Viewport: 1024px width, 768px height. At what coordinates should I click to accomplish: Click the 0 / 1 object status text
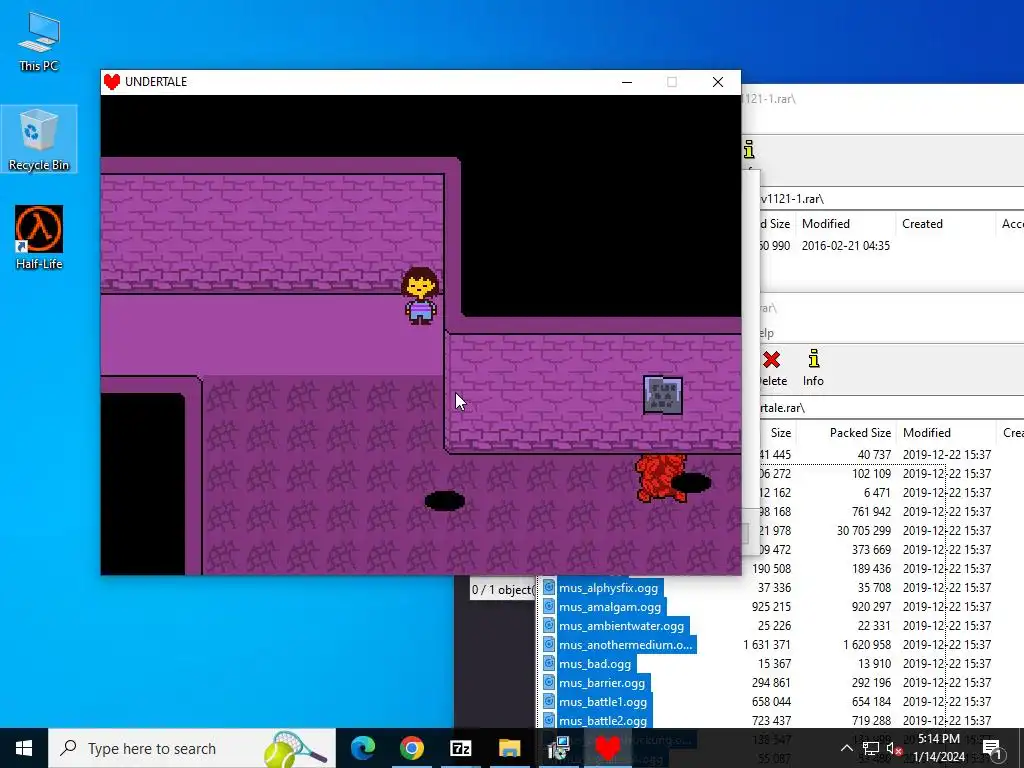click(502, 590)
